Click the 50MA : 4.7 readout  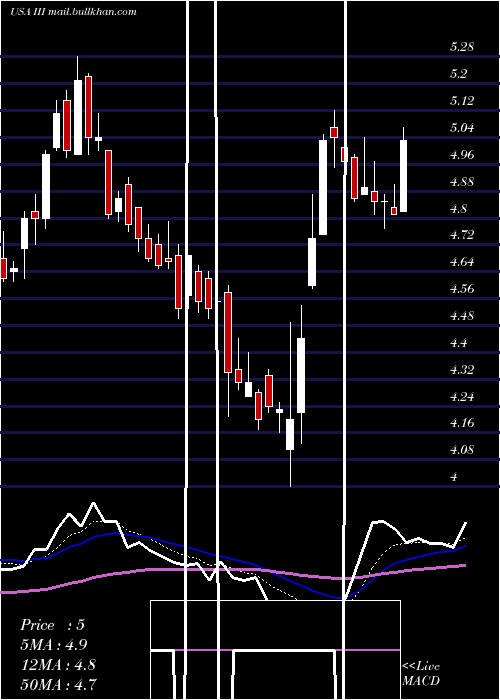click(58, 684)
